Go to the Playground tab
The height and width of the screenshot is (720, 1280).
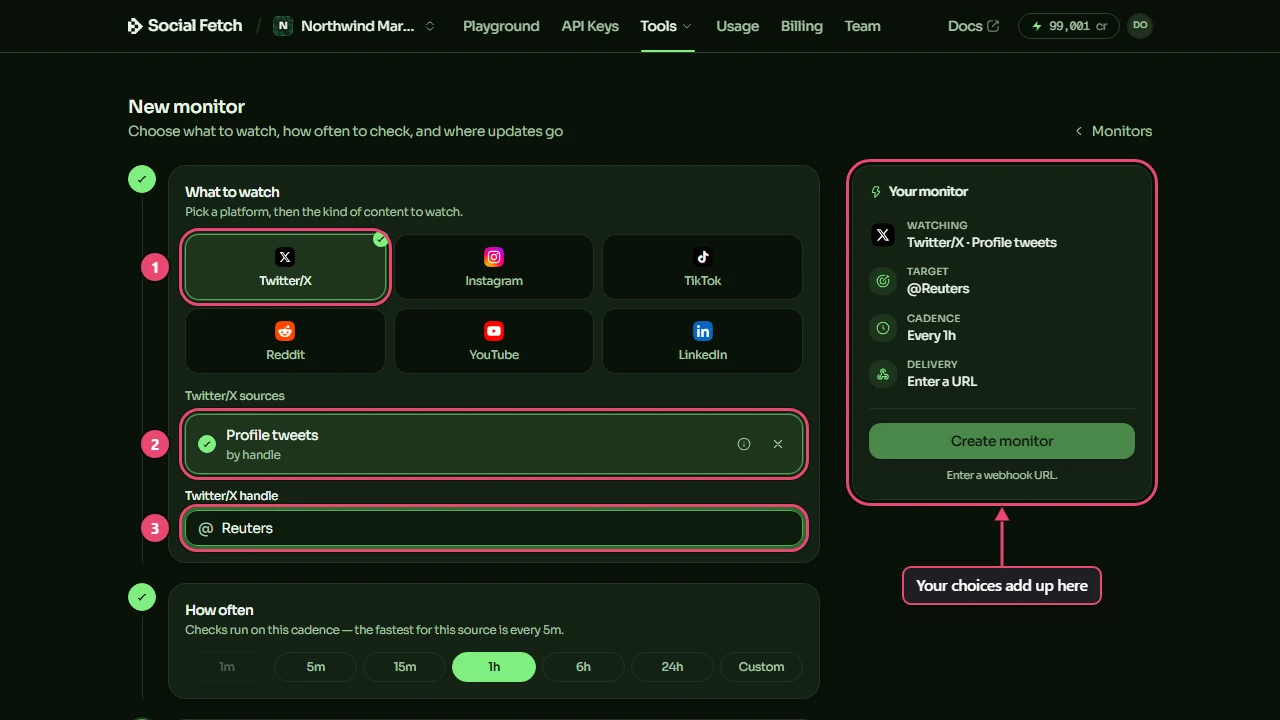click(x=501, y=26)
